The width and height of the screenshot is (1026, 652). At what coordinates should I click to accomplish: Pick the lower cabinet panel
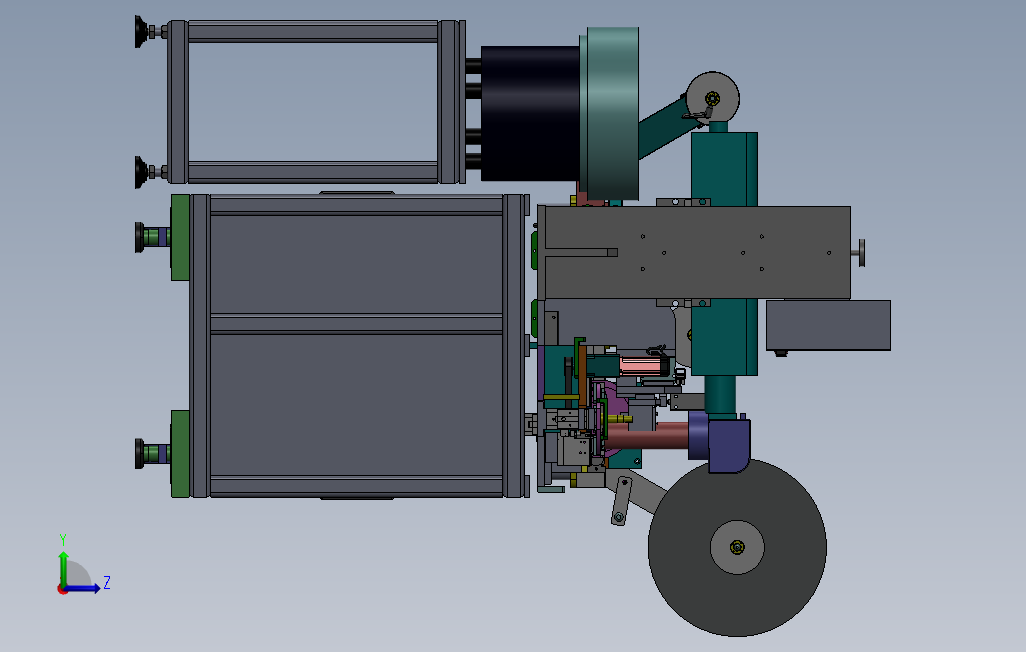pos(357,405)
